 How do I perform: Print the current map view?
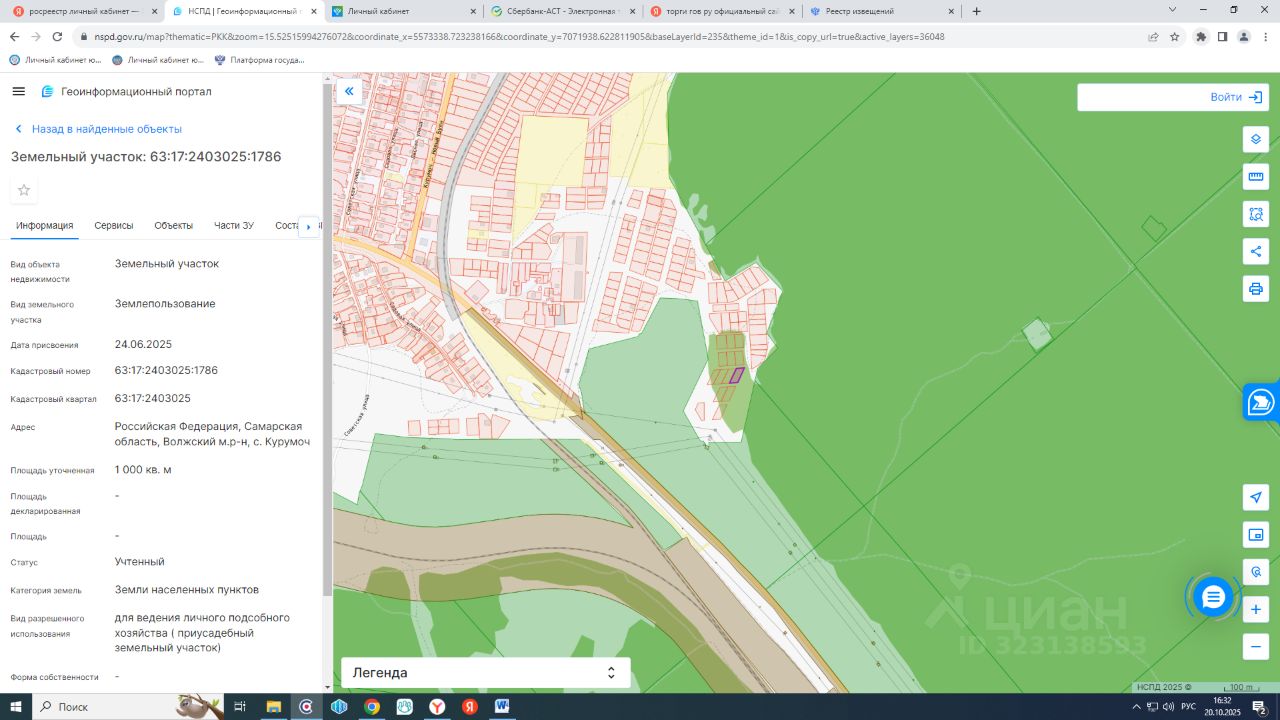click(x=1256, y=289)
